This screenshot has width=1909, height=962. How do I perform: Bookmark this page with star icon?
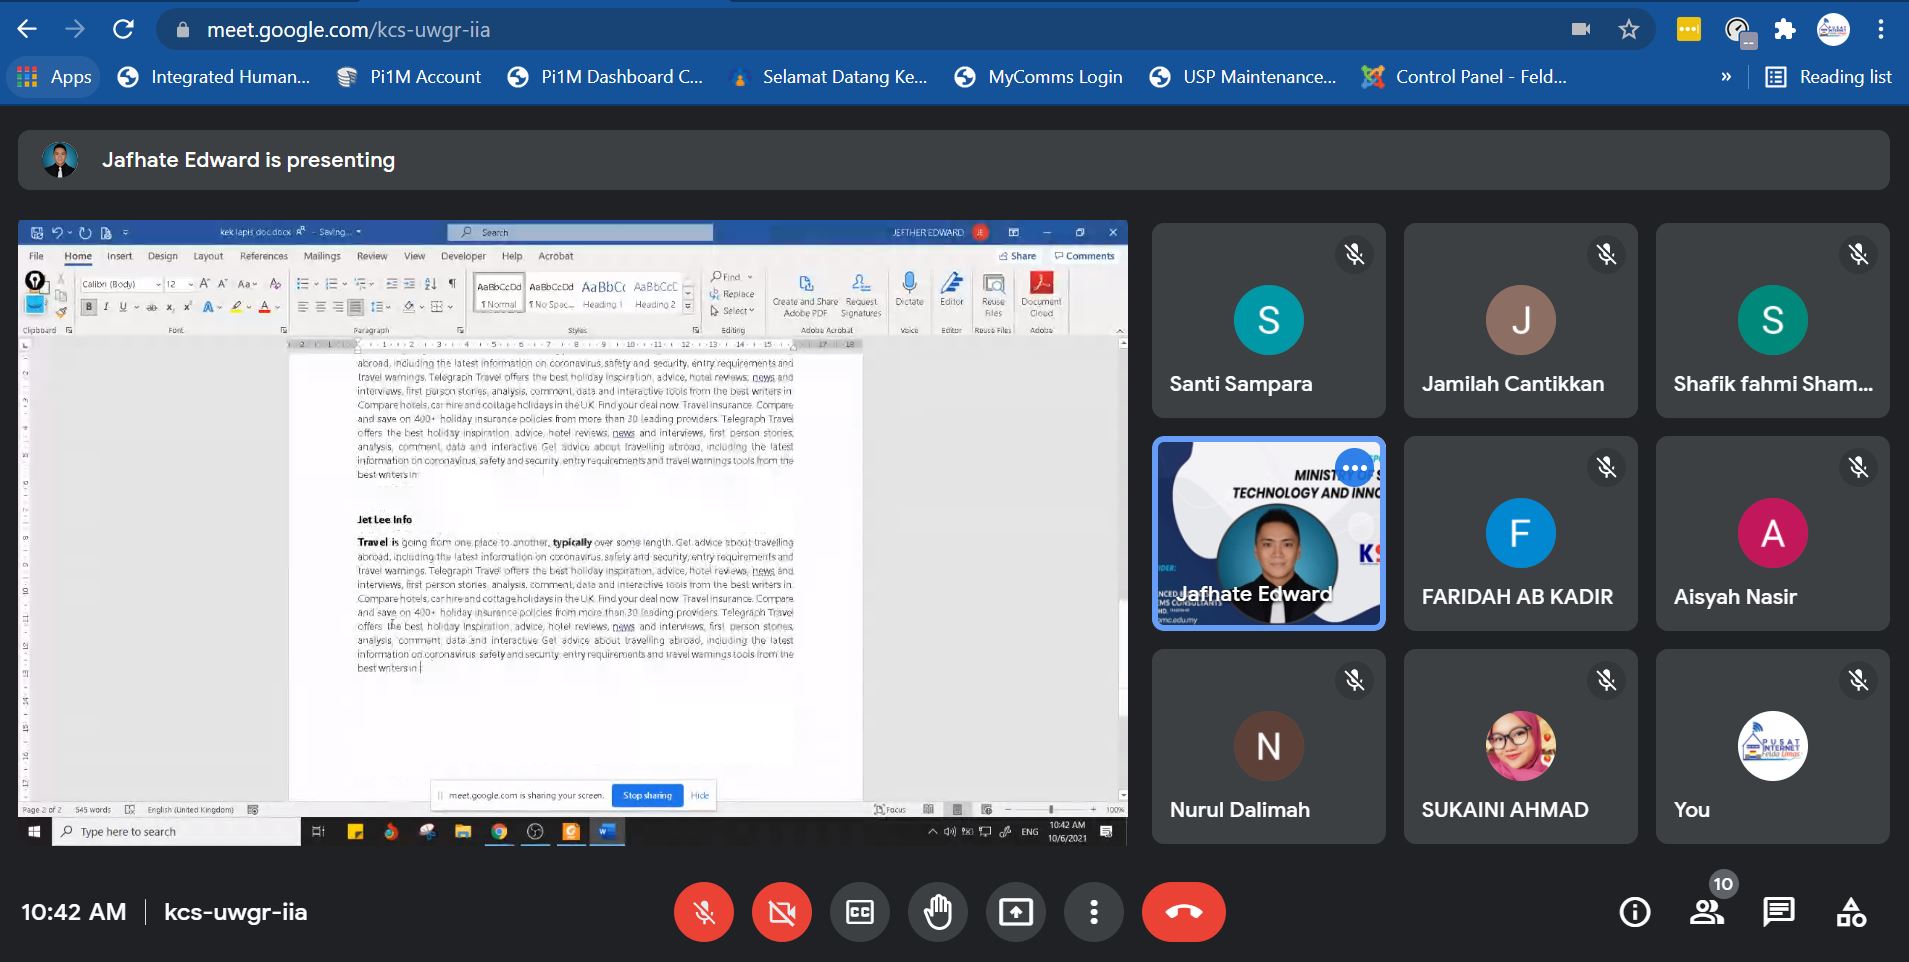pyautogui.click(x=1629, y=30)
